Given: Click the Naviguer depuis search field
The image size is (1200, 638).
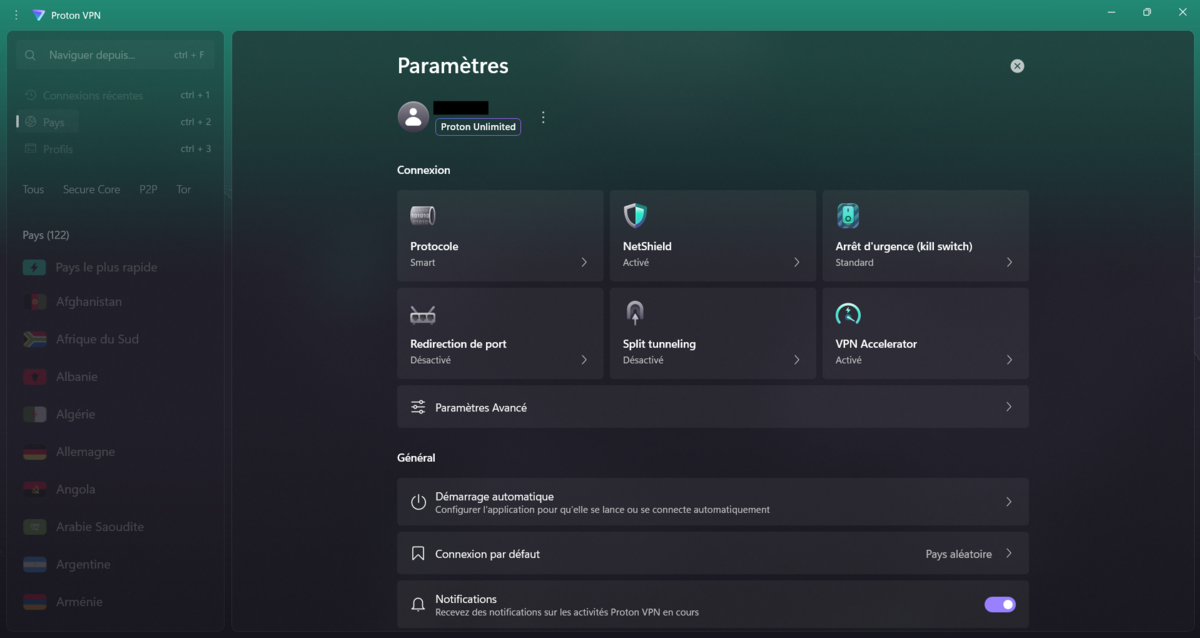Looking at the screenshot, I should [x=116, y=55].
